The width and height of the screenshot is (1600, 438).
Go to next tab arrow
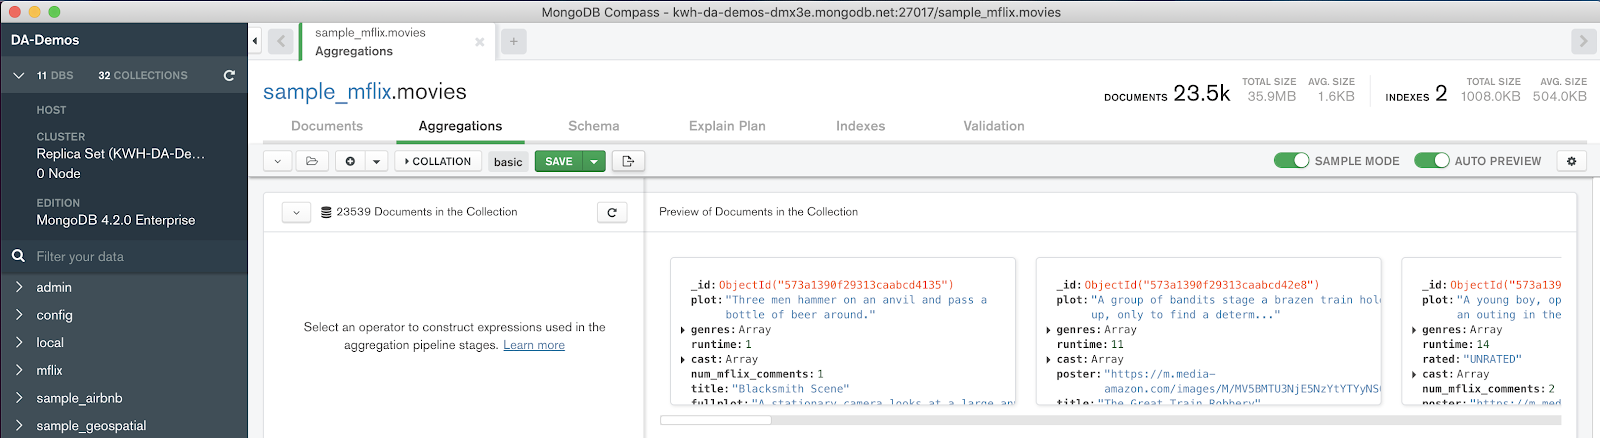click(x=1582, y=41)
